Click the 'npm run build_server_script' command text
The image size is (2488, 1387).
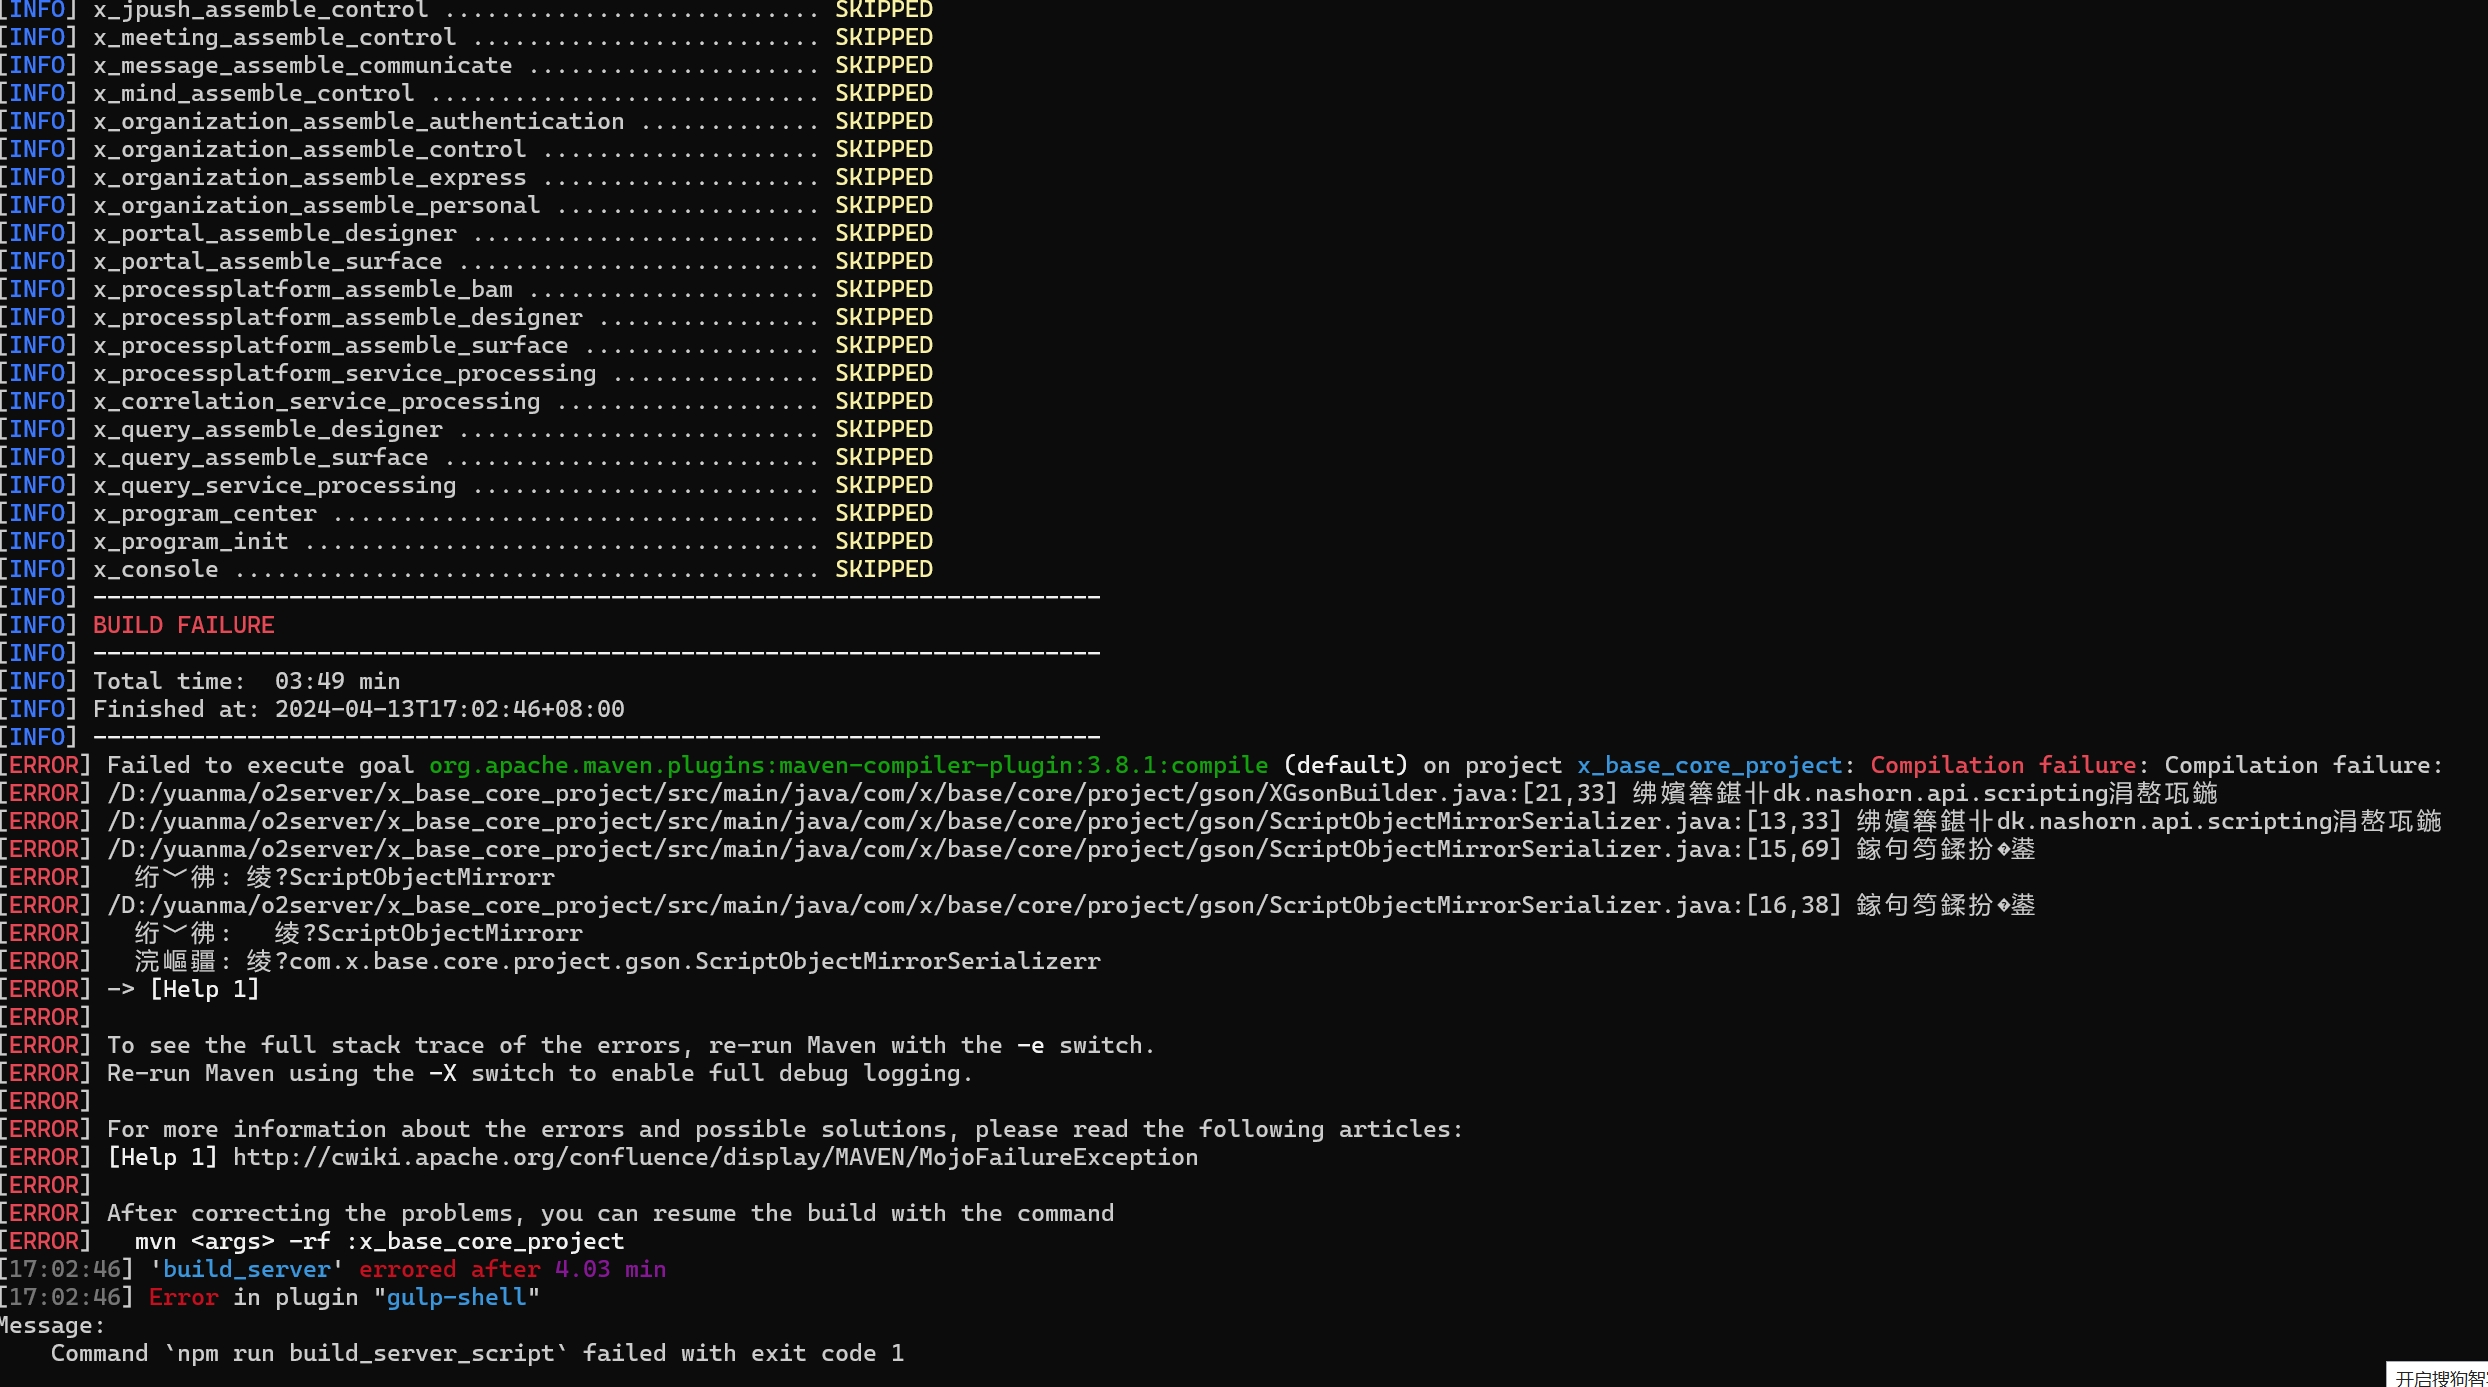pos(365,1353)
